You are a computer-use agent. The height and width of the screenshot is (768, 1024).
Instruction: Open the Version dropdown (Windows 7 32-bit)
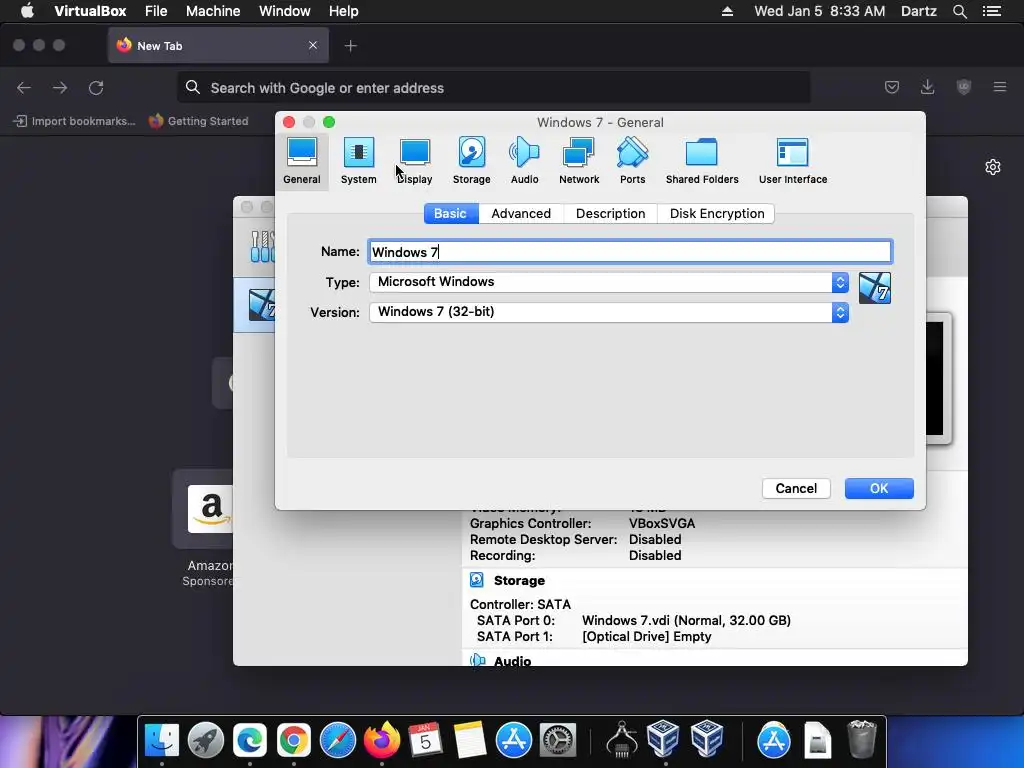609,312
